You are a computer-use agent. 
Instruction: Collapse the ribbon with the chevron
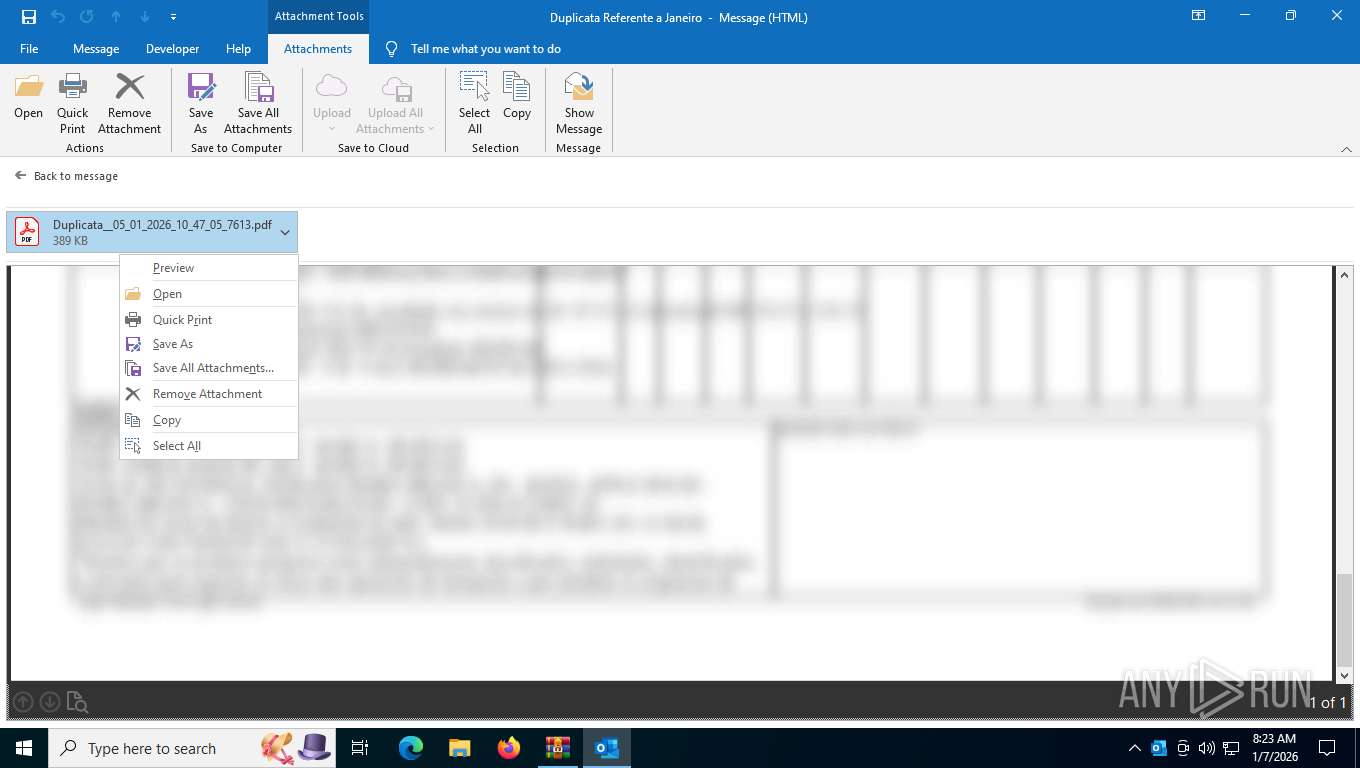(x=1345, y=149)
